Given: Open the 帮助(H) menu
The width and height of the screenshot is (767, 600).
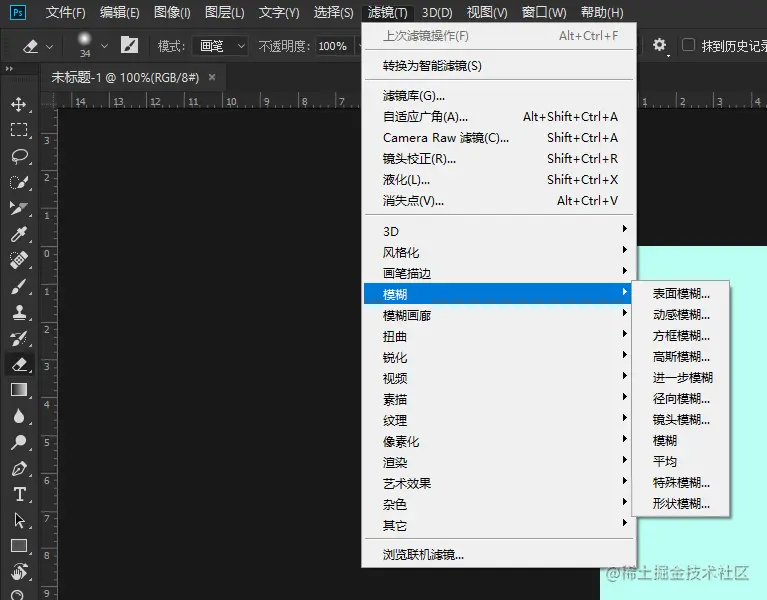Looking at the screenshot, I should (x=602, y=13).
